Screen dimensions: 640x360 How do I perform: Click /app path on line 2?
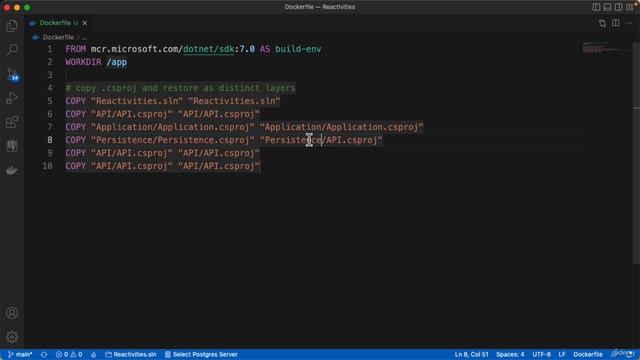click(x=117, y=62)
